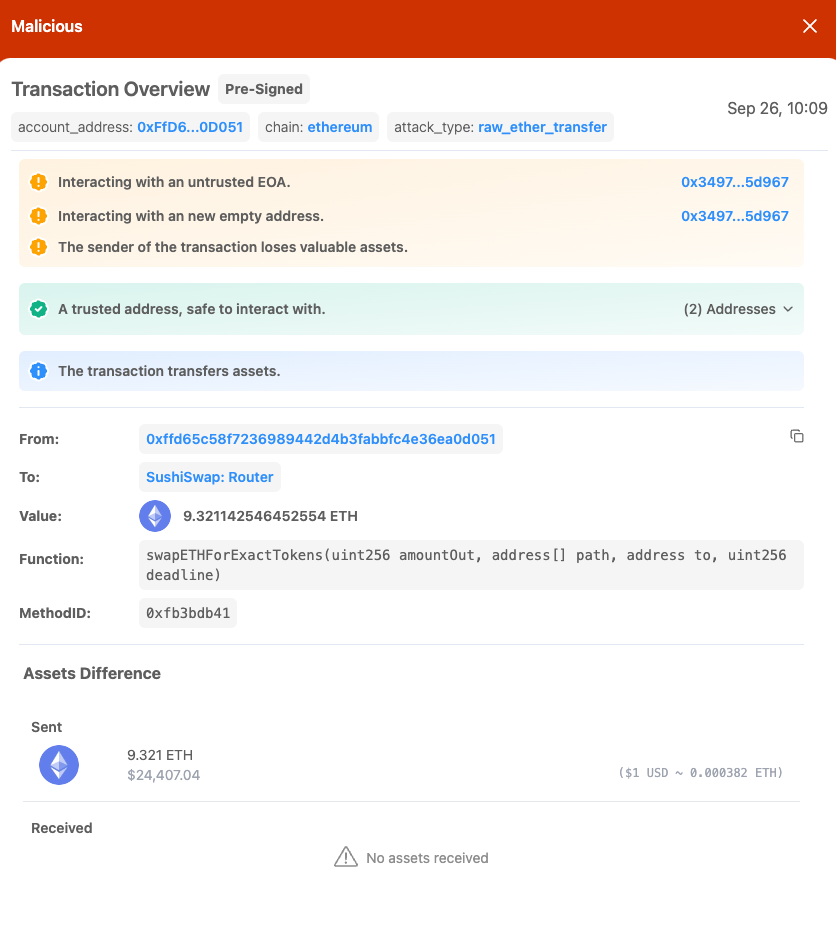This screenshot has width=836, height=940.
Task: Click the Pre-Signed badge
Action: point(264,89)
